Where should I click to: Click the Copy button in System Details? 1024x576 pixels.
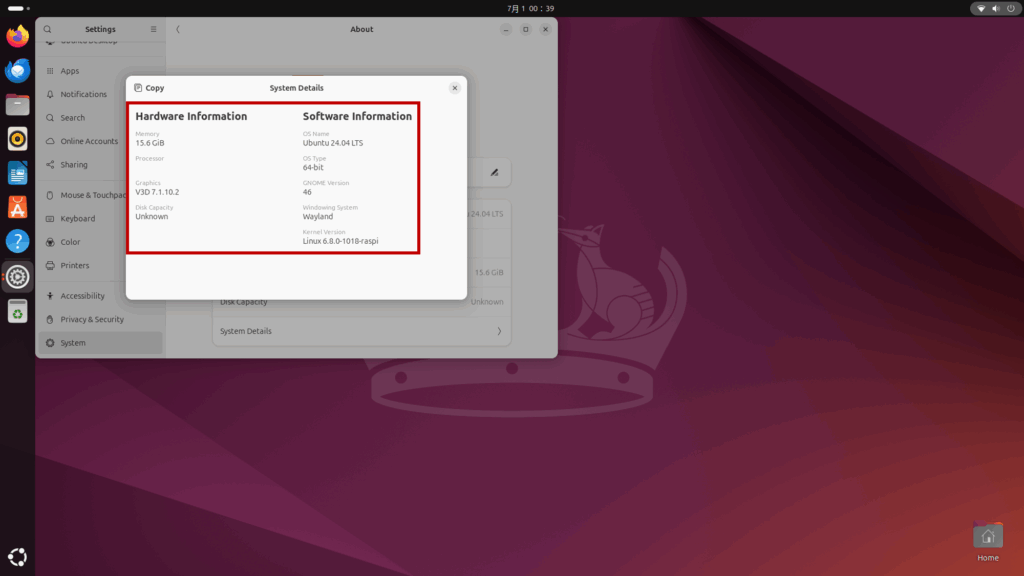pyautogui.click(x=149, y=88)
